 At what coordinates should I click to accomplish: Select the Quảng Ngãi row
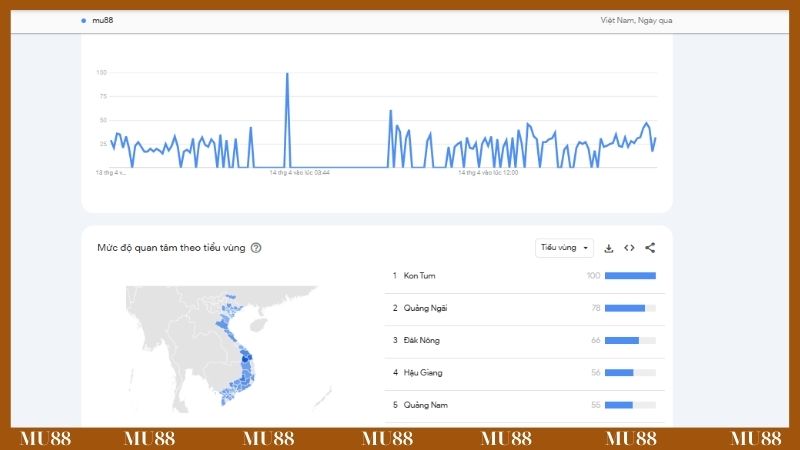(x=524, y=308)
